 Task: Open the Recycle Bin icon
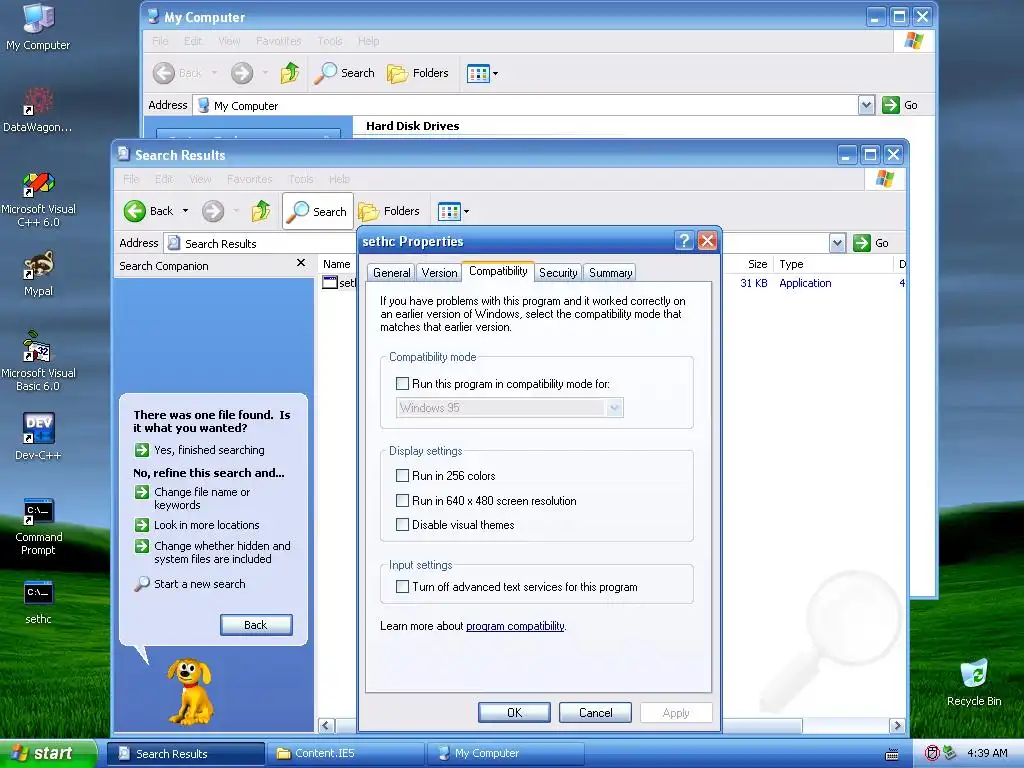click(974, 683)
